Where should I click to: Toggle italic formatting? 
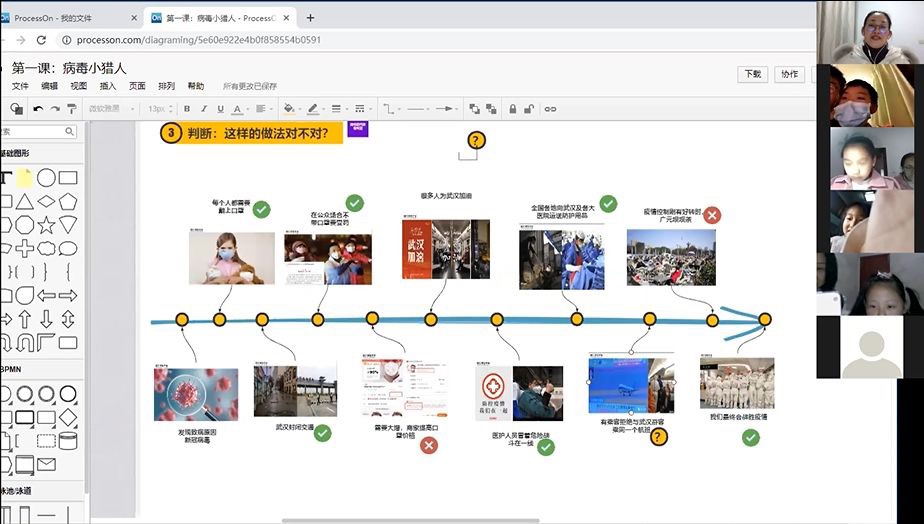(x=204, y=108)
